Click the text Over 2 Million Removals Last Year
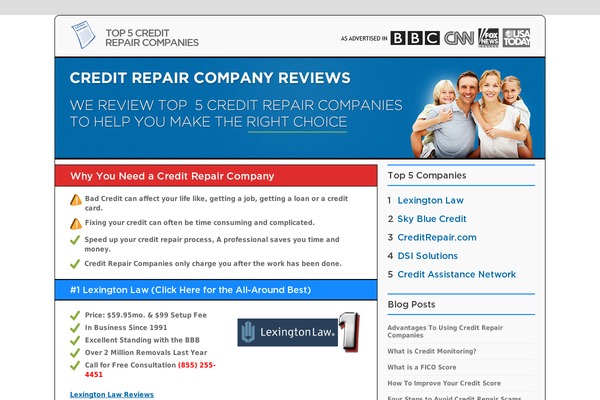 (146, 353)
